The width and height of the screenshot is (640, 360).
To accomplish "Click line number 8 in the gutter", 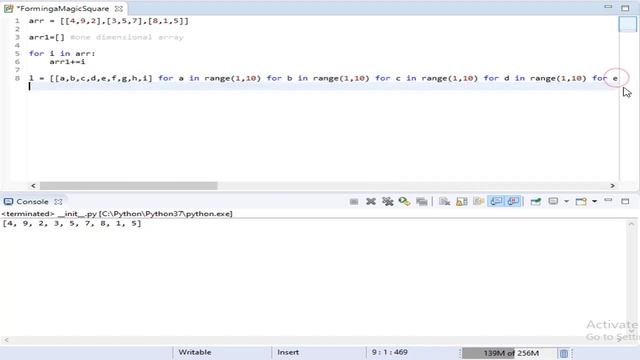I will tap(17, 78).
